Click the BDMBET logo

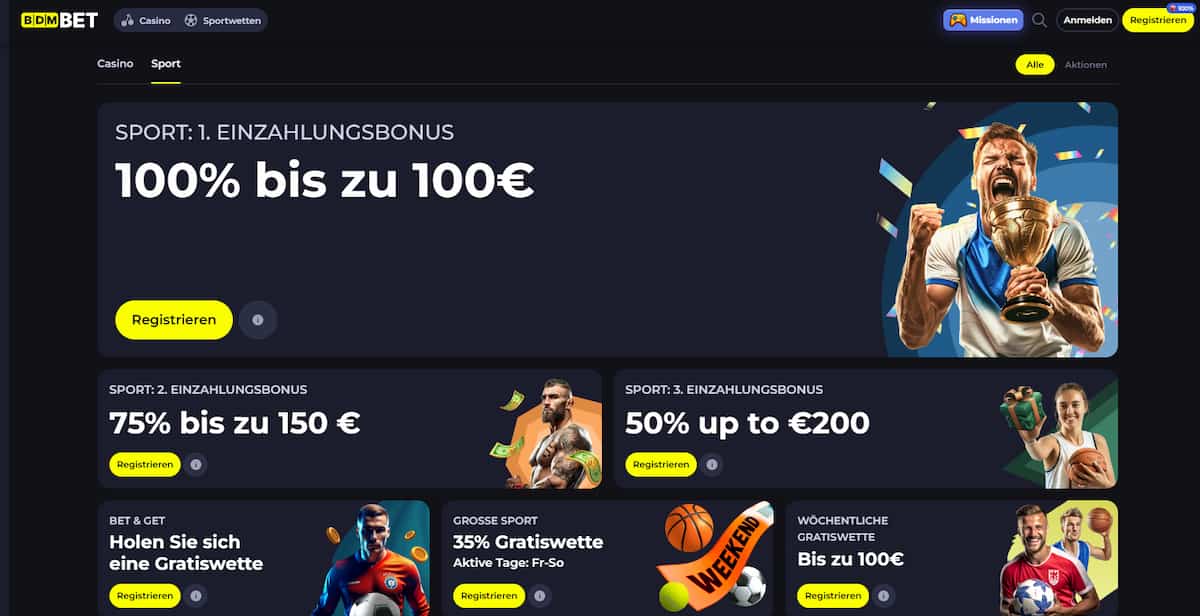60,20
